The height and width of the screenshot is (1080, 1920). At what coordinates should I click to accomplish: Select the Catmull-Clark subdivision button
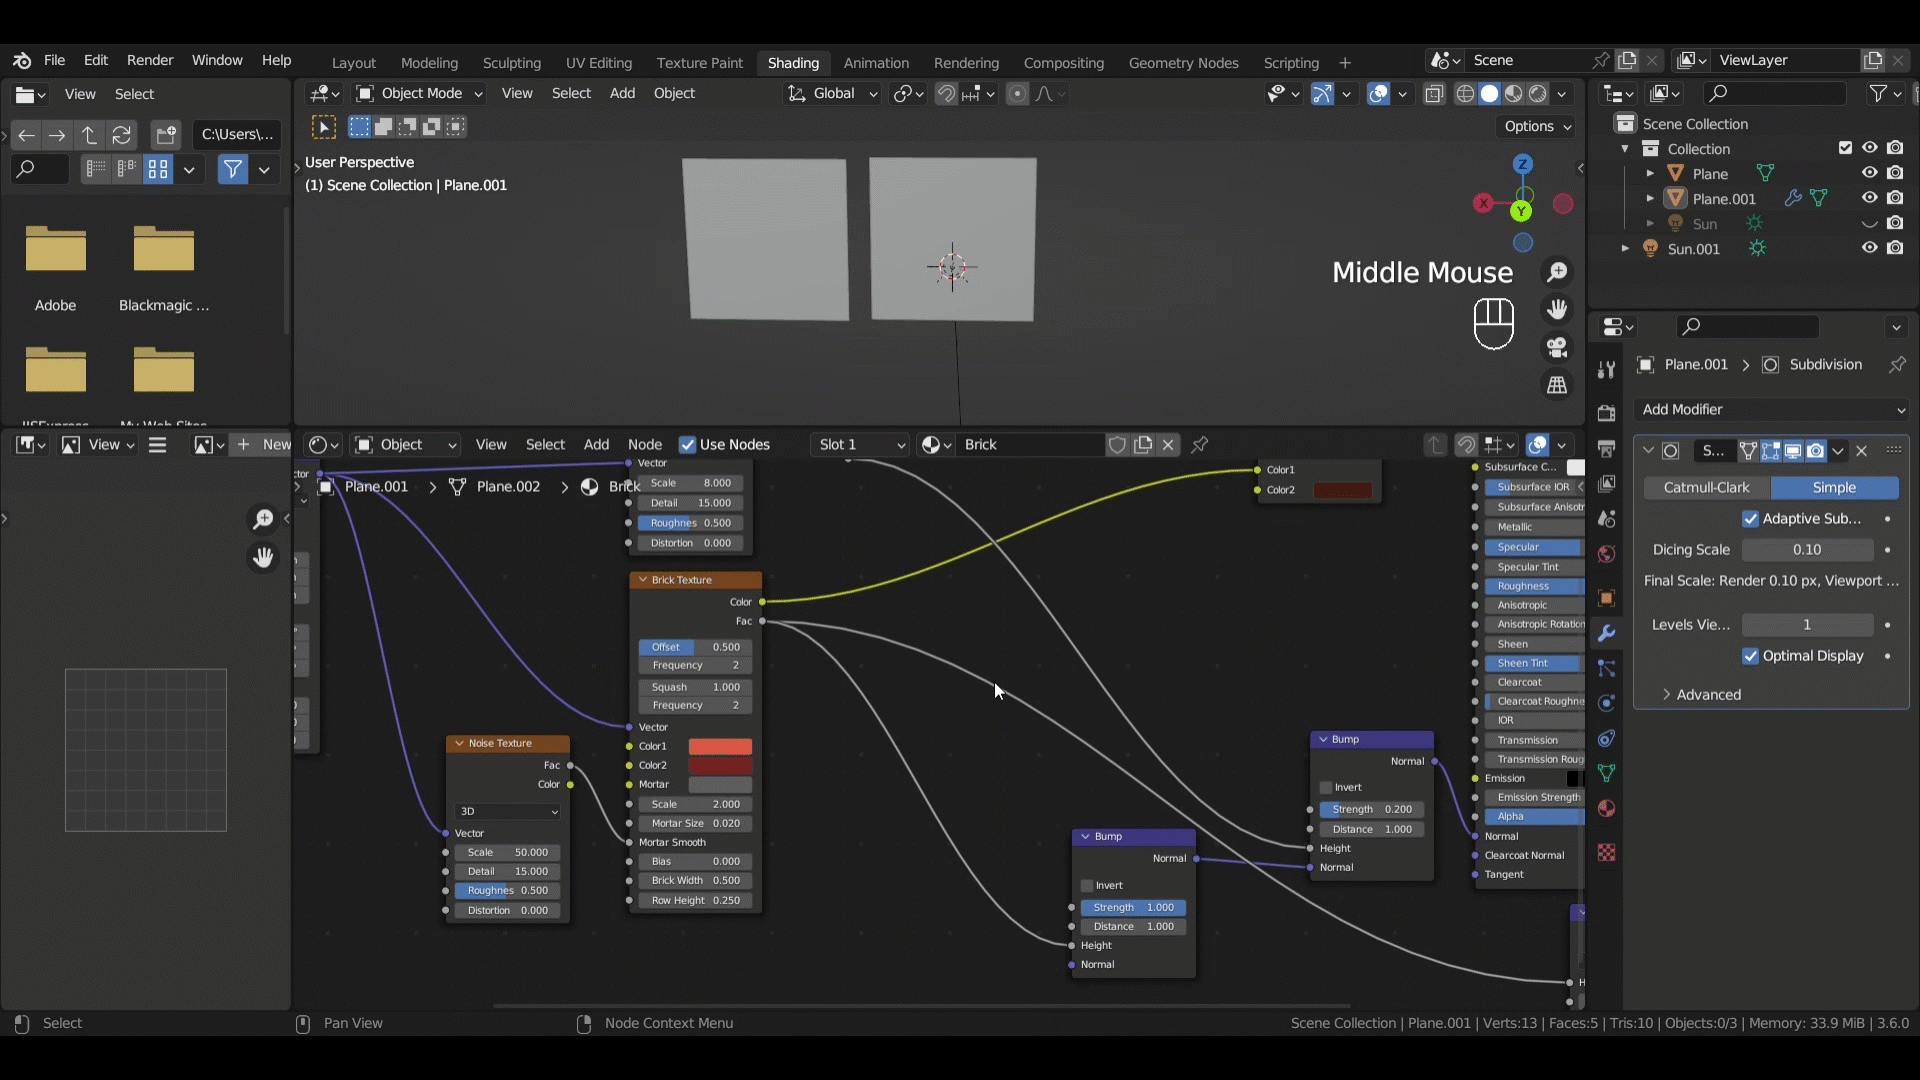click(1706, 487)
